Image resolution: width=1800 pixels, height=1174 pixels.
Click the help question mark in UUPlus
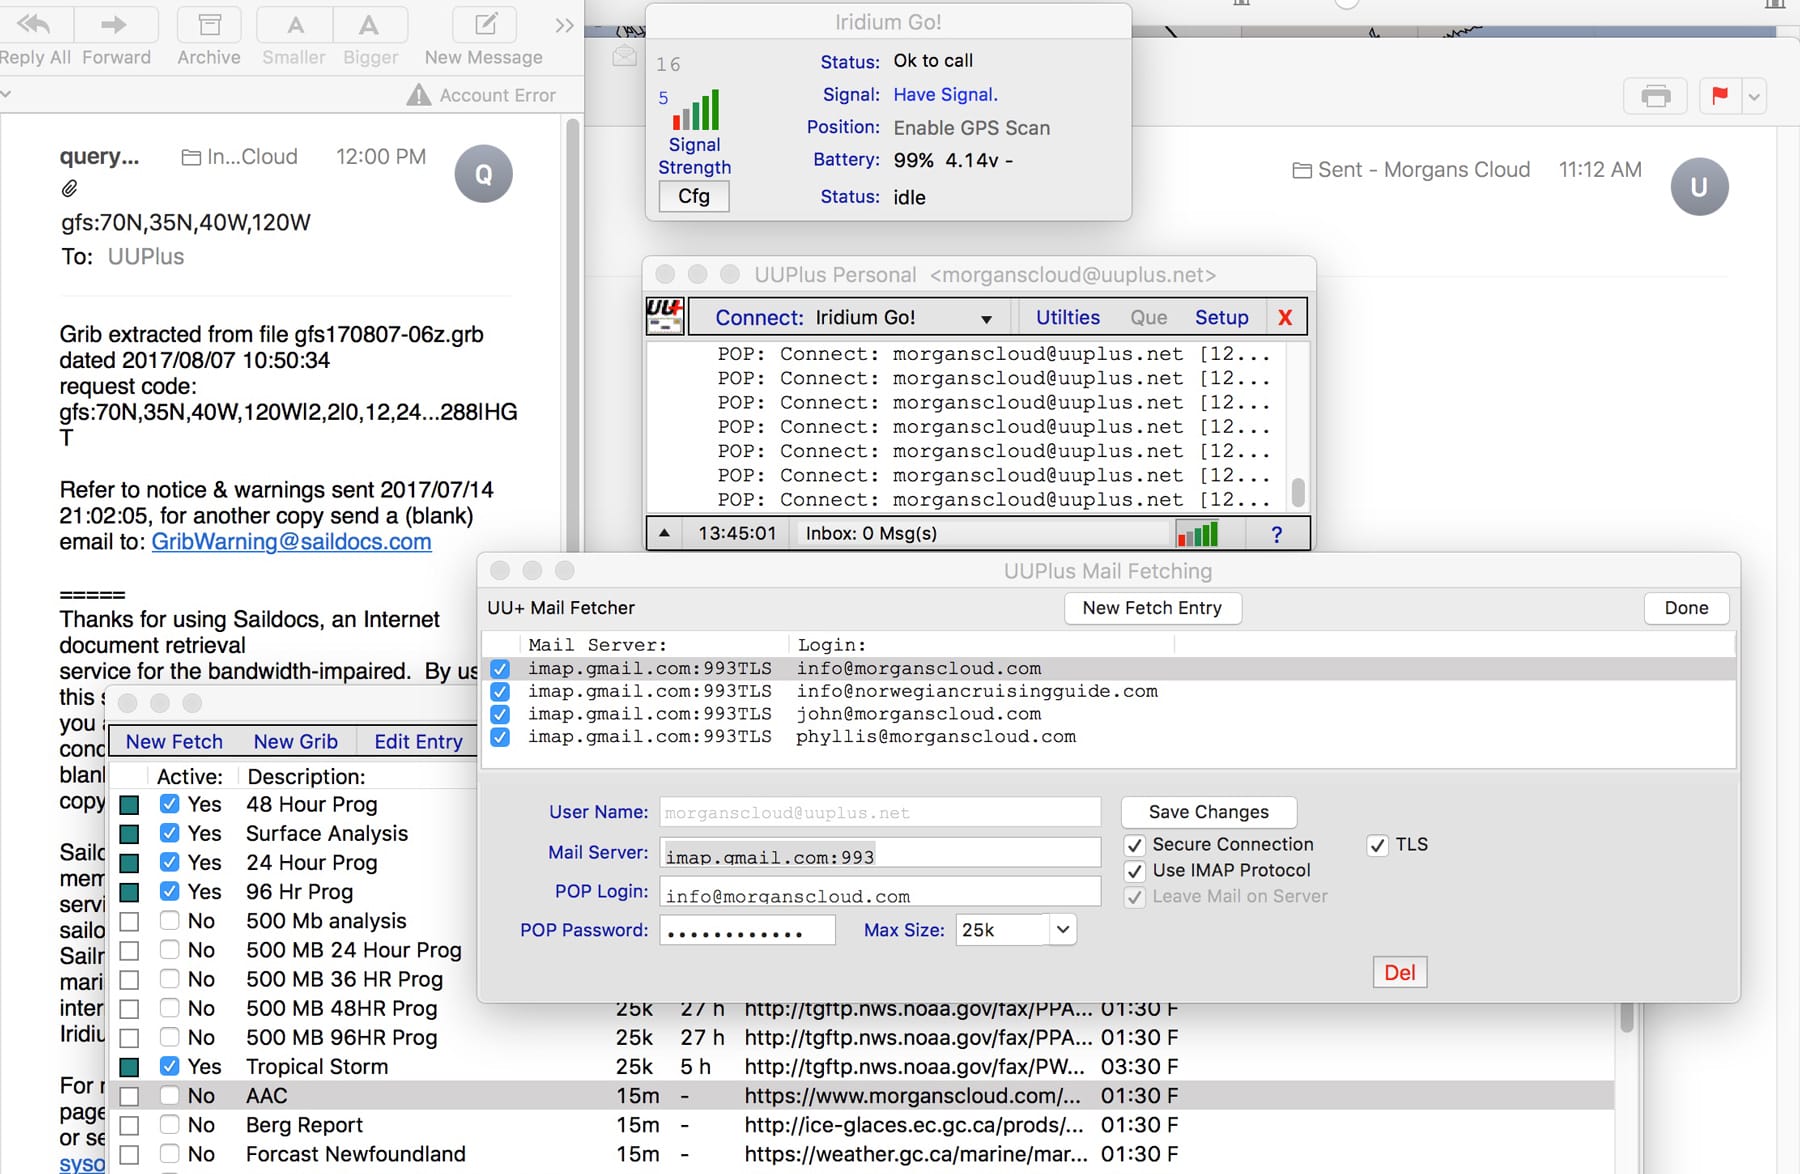pyautogui.click(x=1277, y=533)
